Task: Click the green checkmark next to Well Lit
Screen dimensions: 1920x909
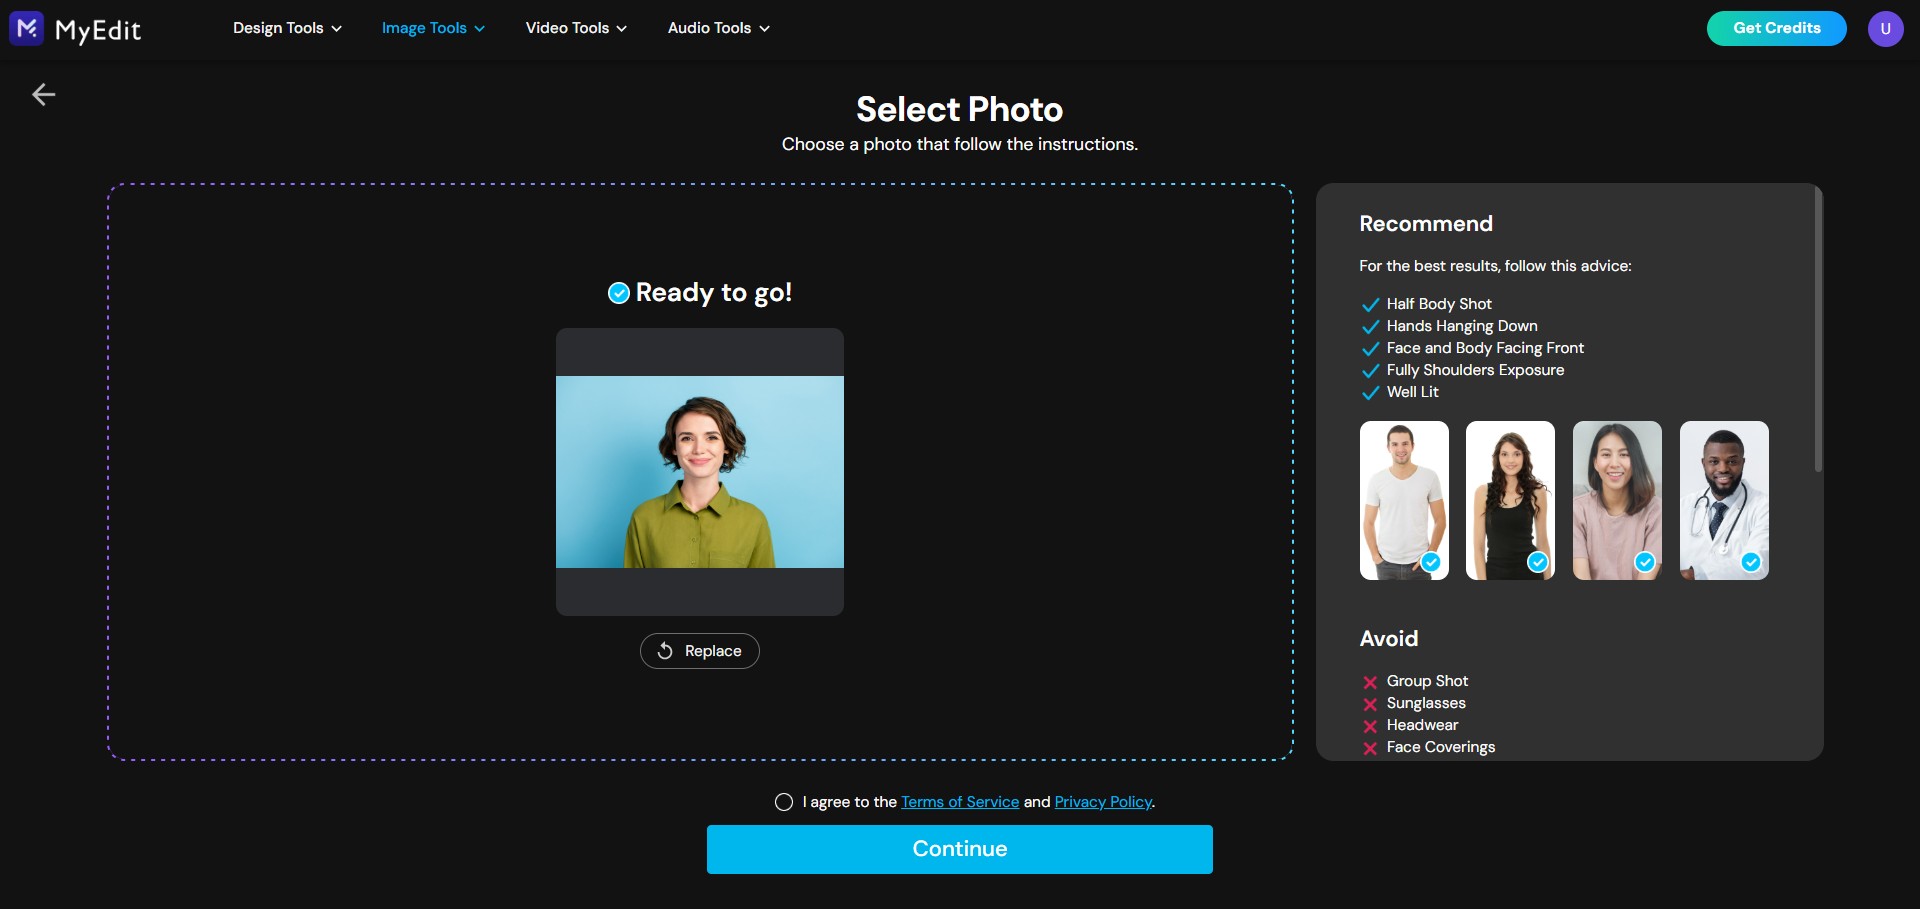Action: point(1370,393)
